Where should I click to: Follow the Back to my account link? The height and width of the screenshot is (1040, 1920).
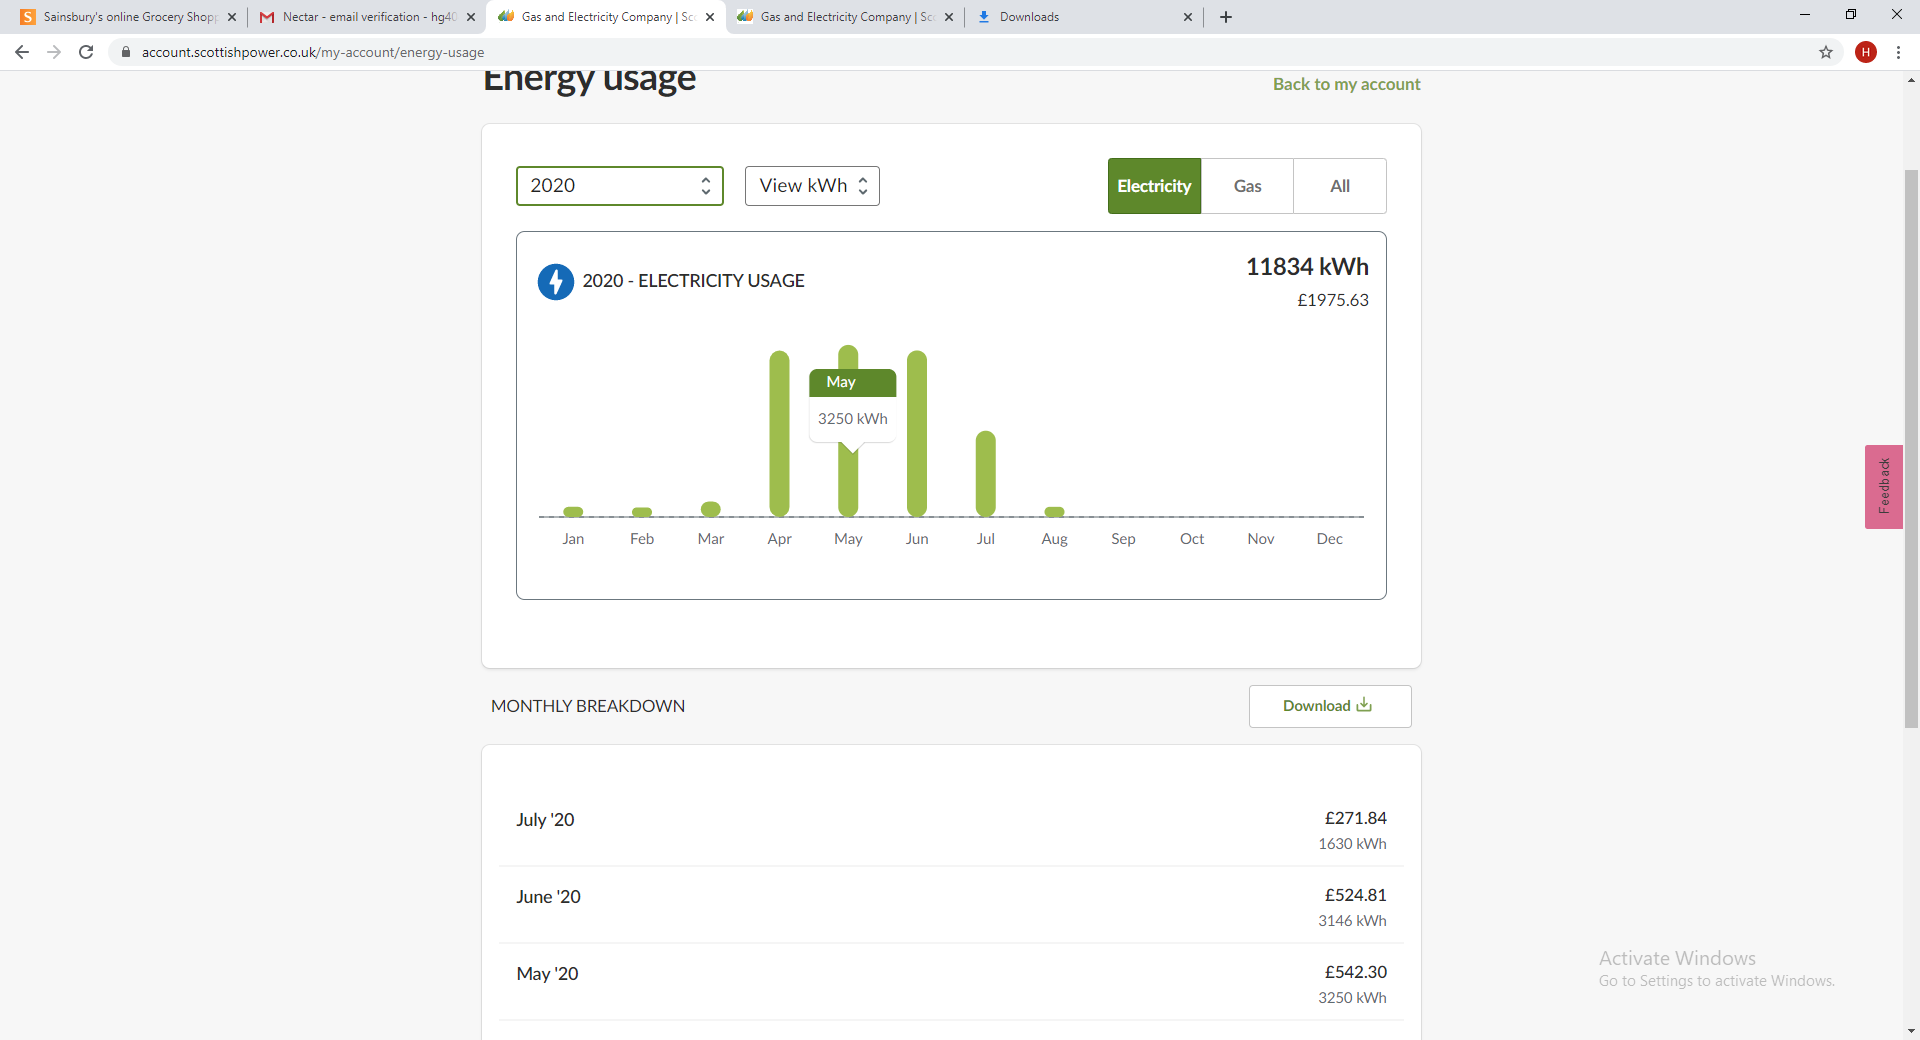tap(1346, 85)
